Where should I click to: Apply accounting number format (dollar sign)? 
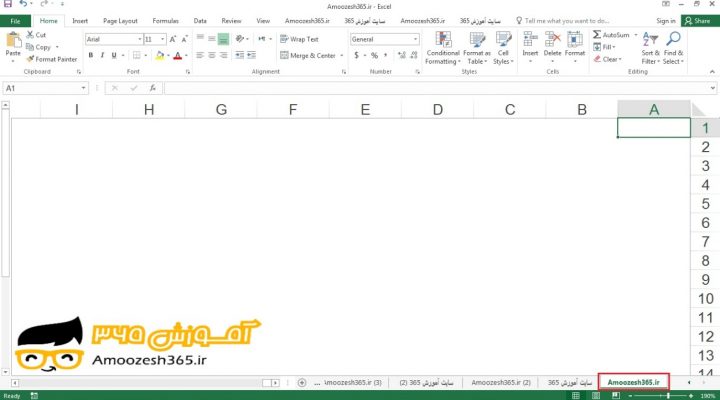356,55
